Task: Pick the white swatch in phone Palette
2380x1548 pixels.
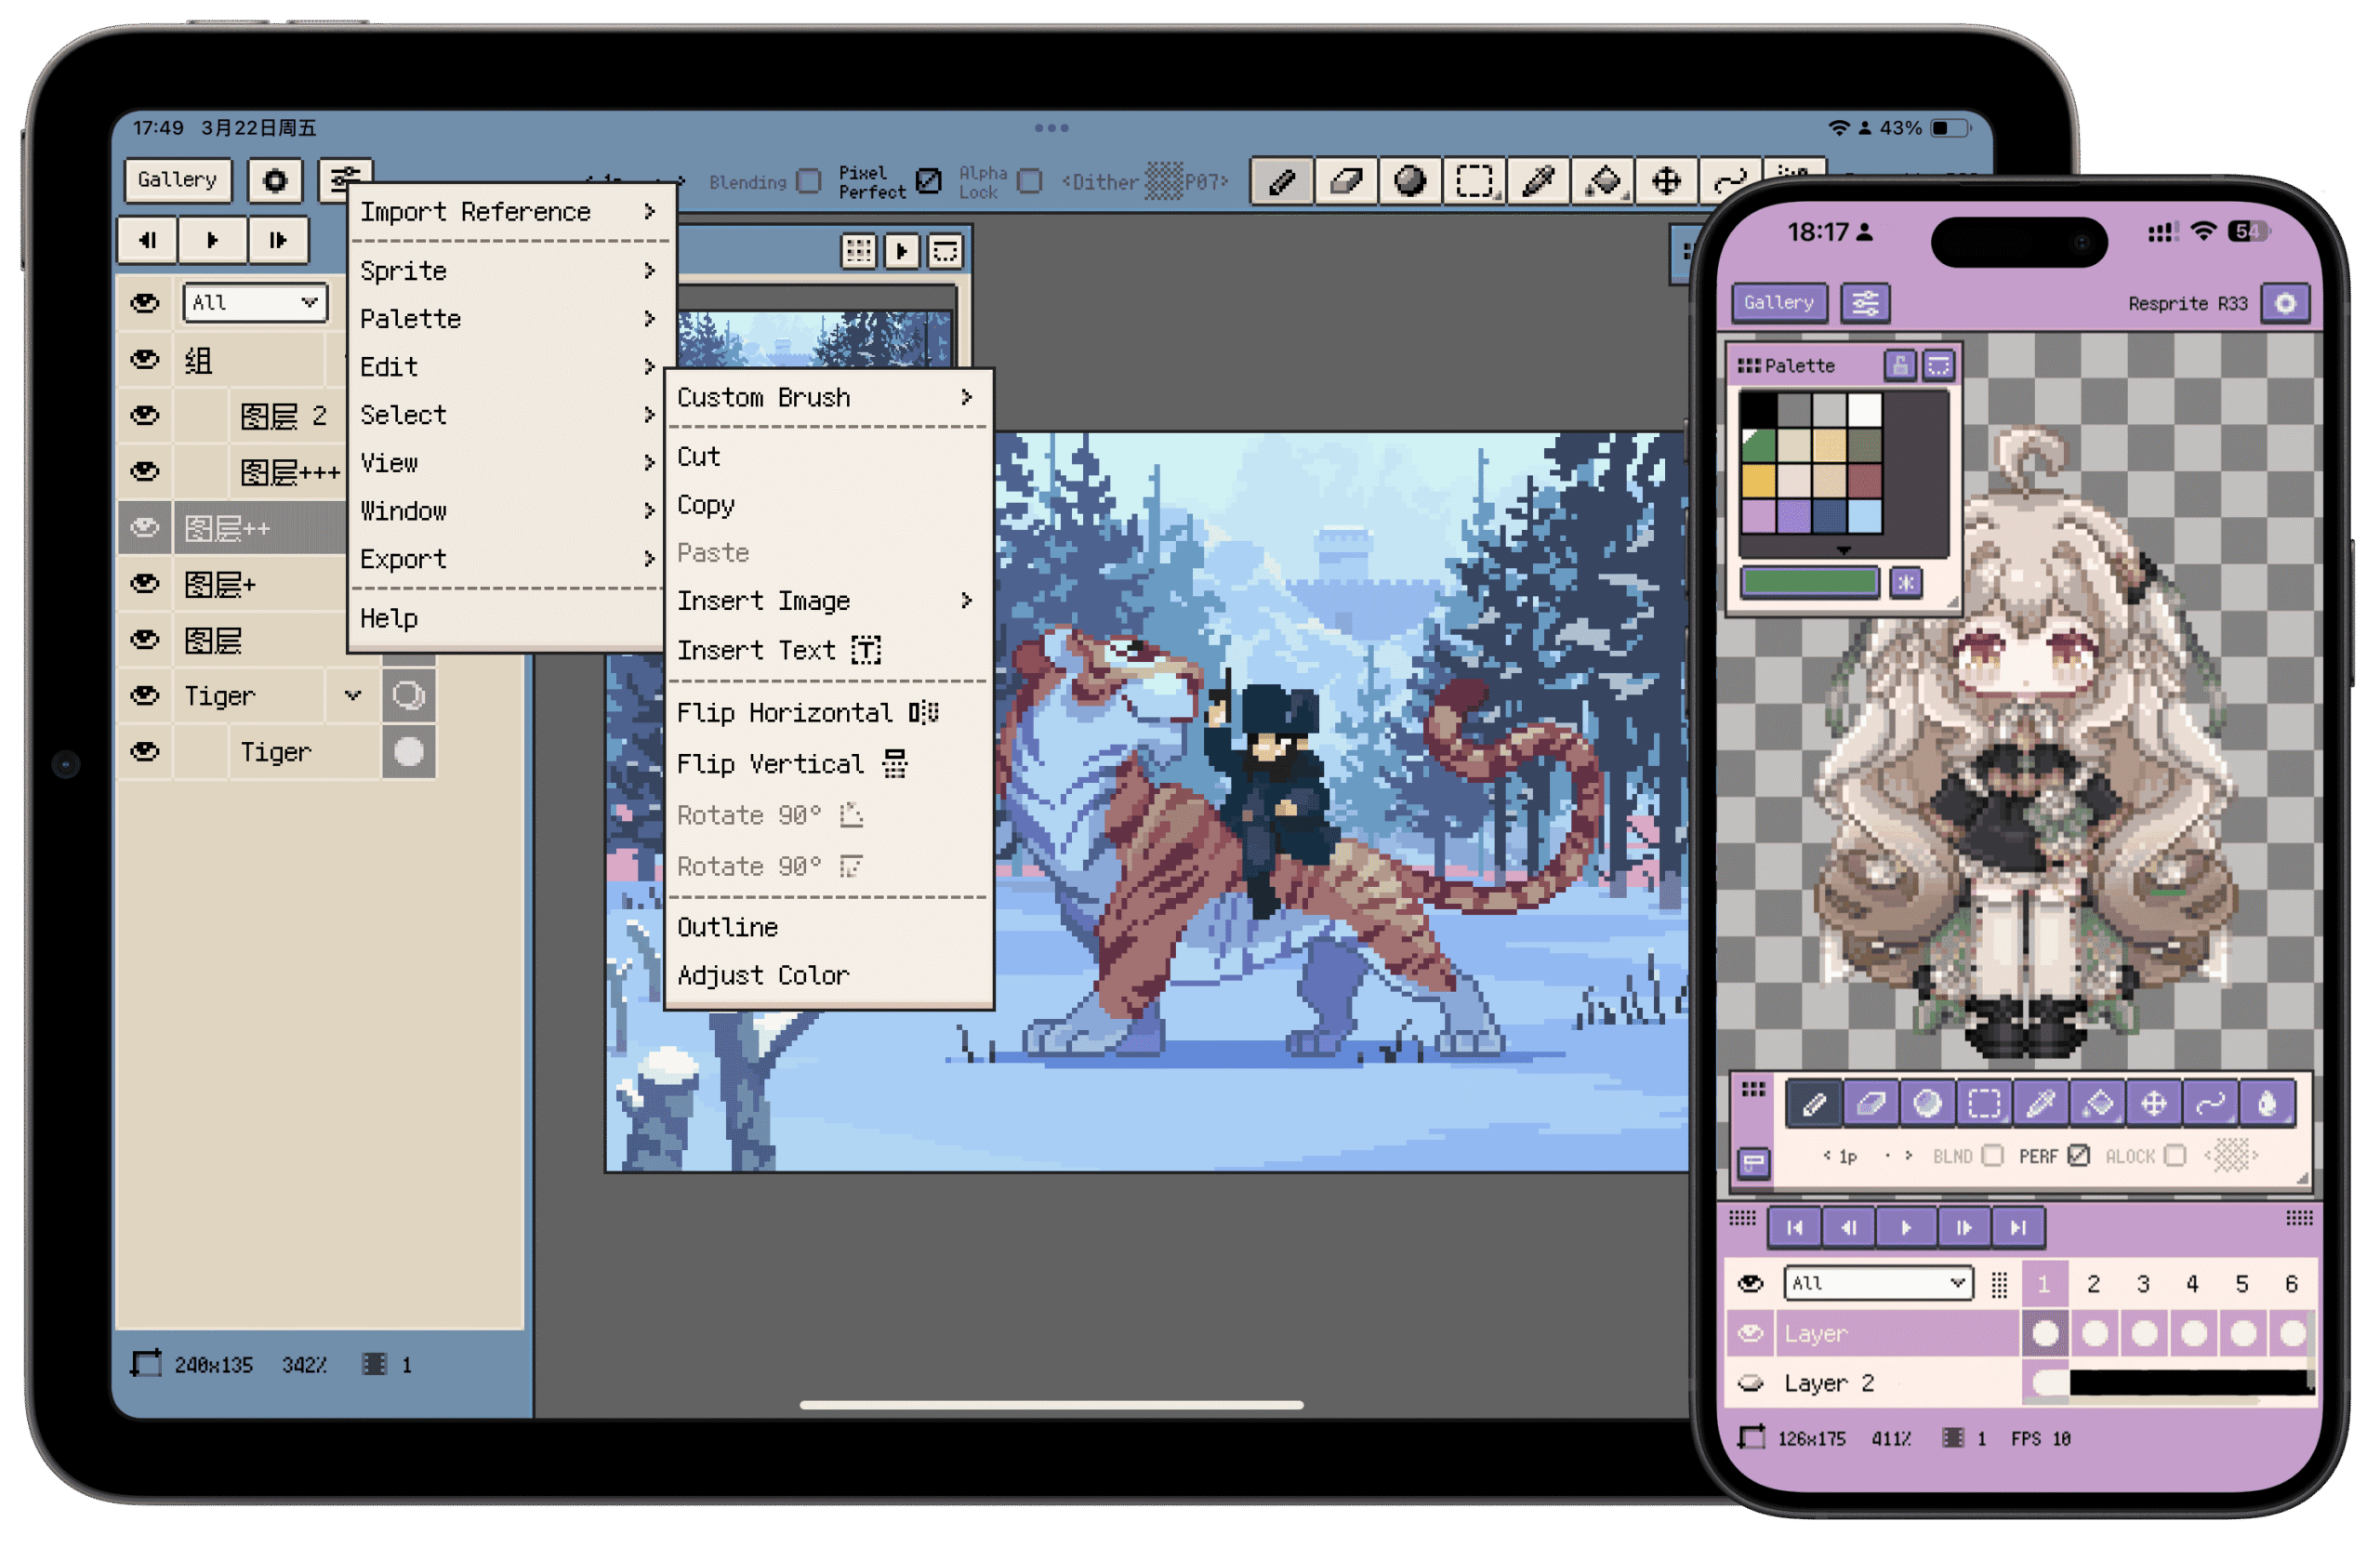Action: (x=1864, y=410)
